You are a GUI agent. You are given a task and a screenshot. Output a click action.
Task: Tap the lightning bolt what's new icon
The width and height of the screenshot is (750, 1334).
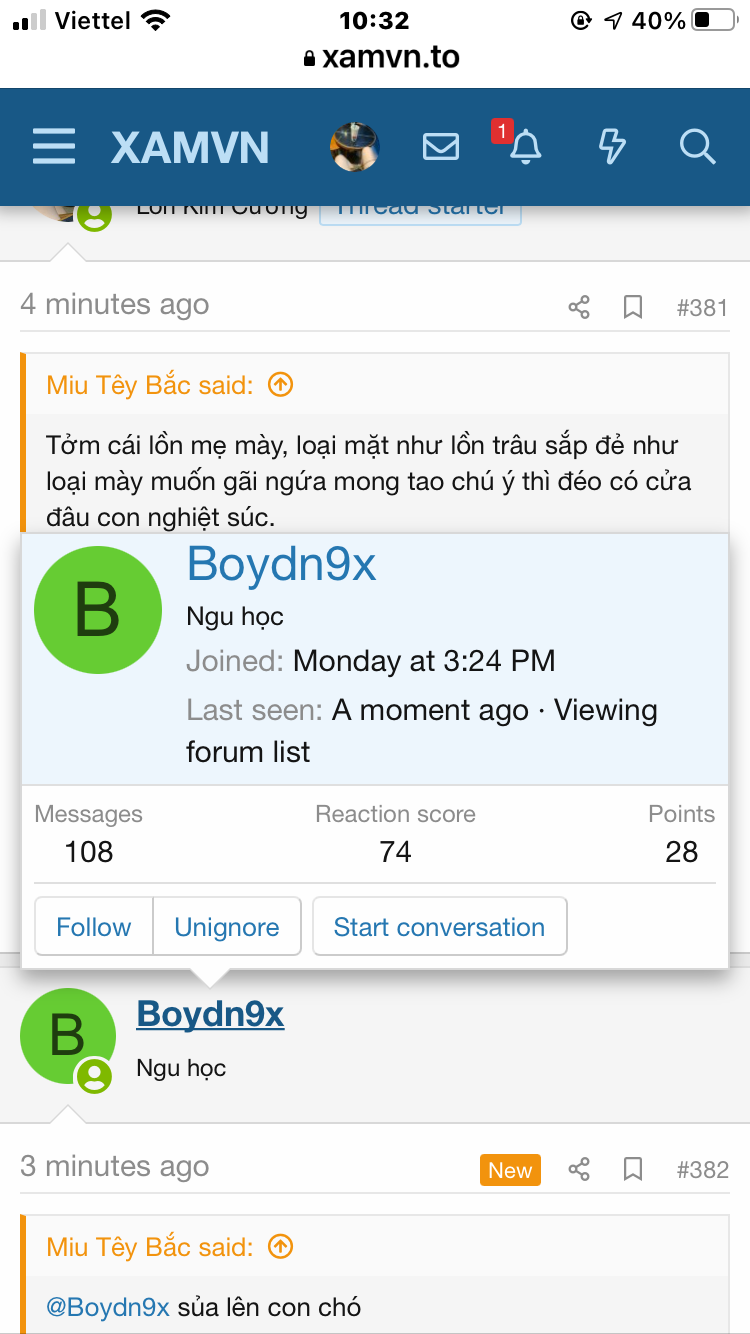click(611, 147)
